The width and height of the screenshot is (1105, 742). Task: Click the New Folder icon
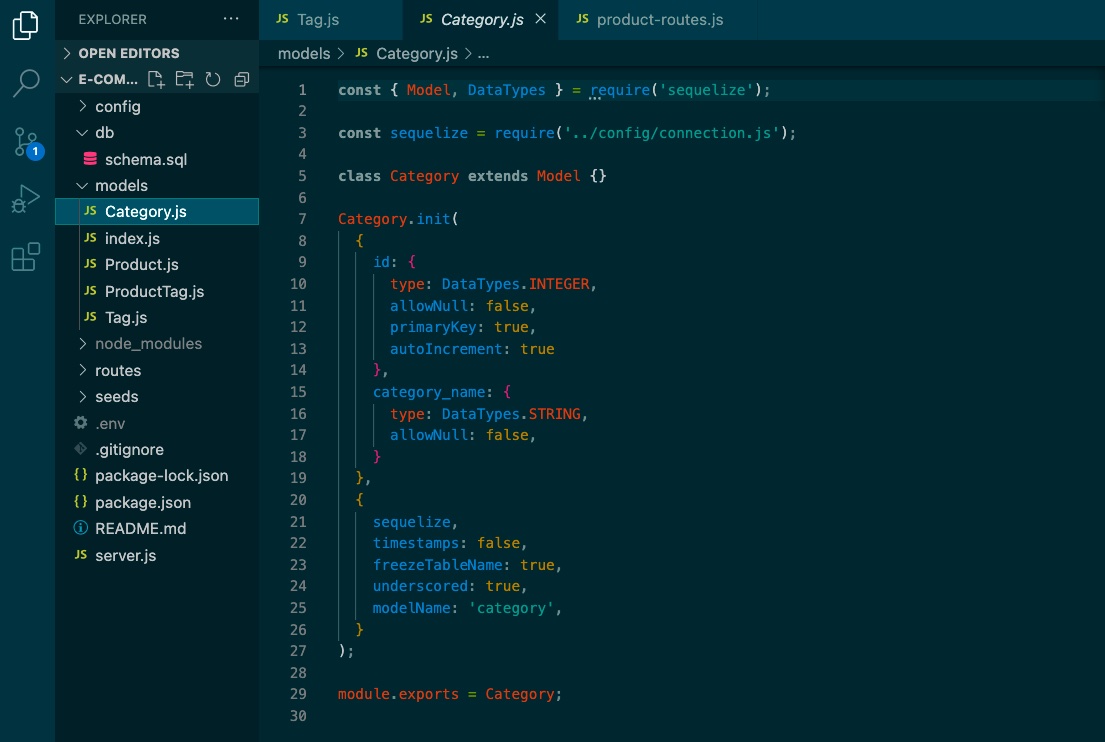coord(185,80)
